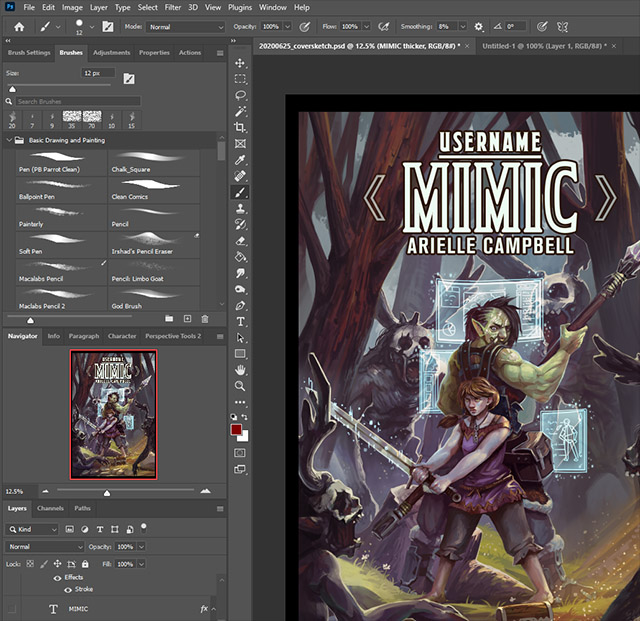Choose the Clean Comics brush
This screenshot has width=640, height=621.
154,190
